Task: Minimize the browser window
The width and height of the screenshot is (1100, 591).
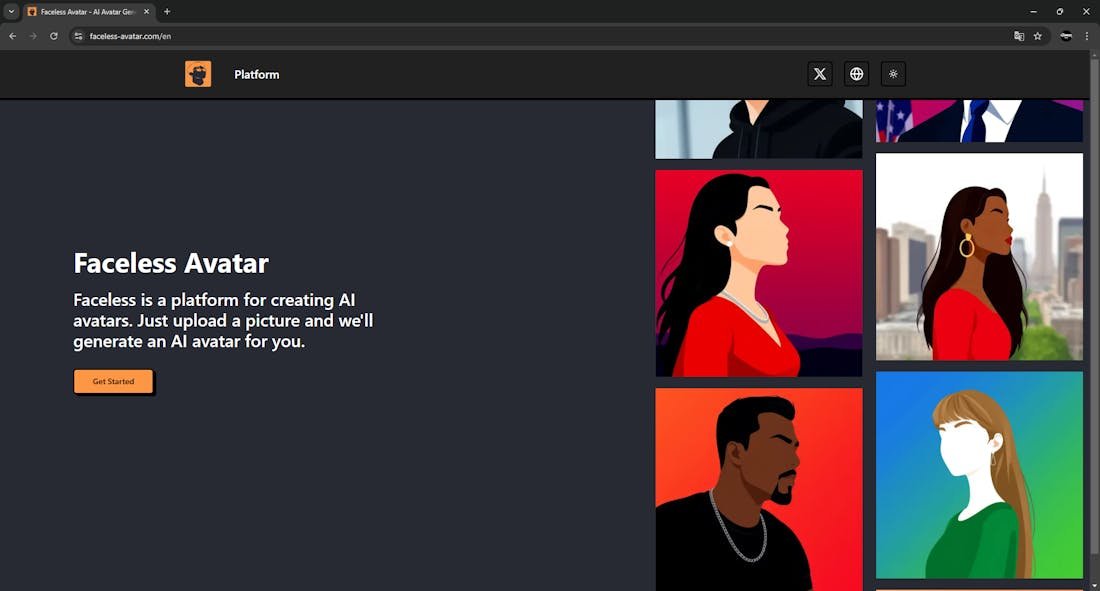Action: 1033,11
